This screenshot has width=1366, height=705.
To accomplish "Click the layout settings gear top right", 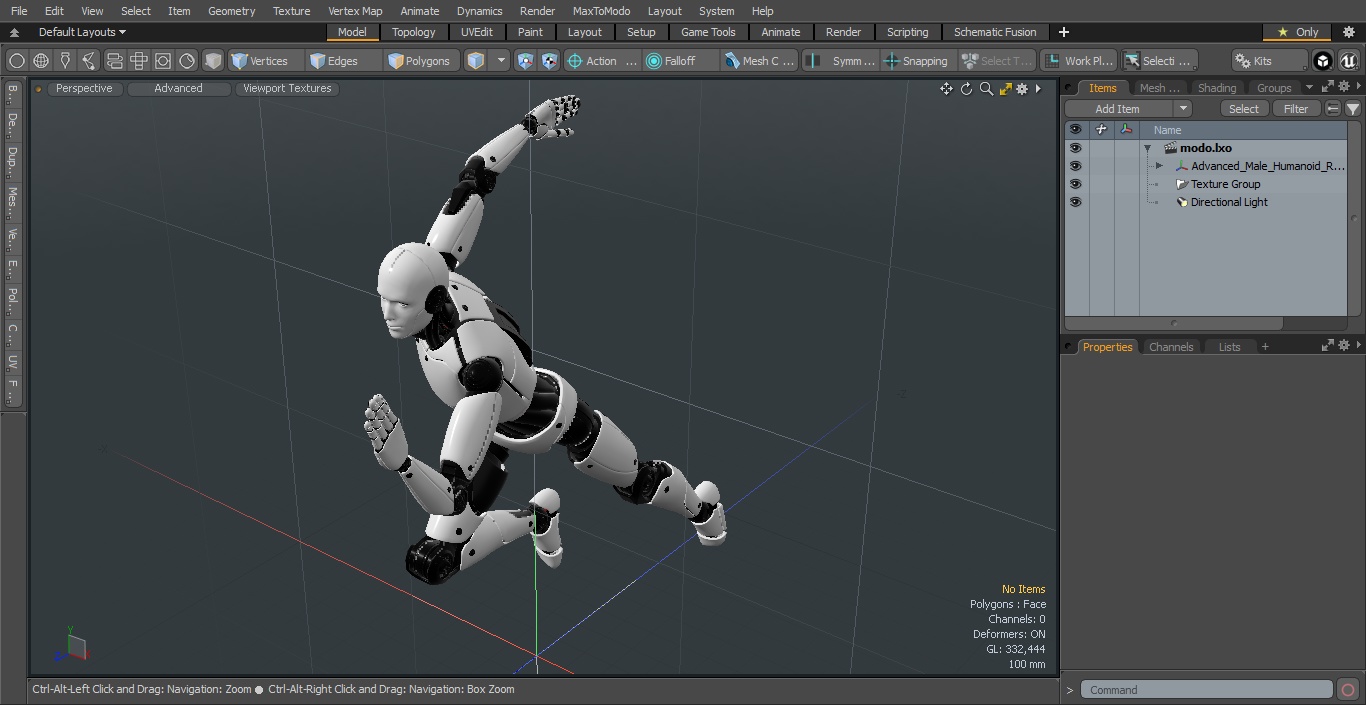I will (x=1348, y=32).
